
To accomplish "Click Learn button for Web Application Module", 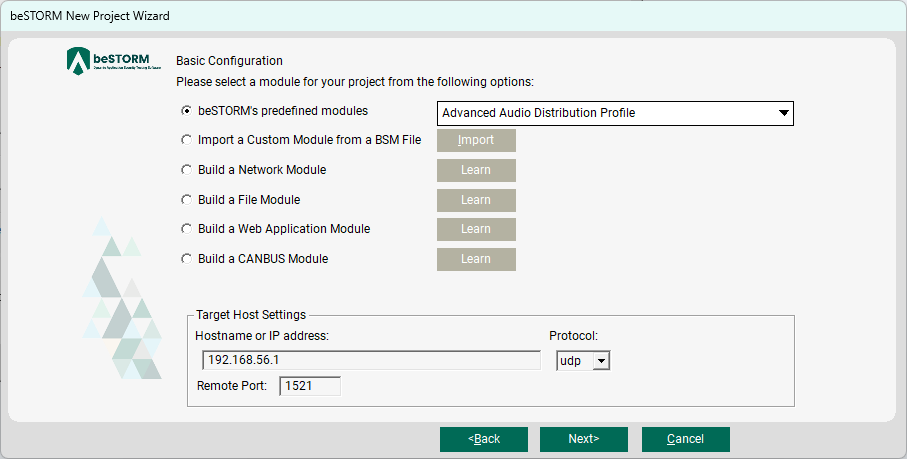I will pyautogui.click(x=476, y=230).
